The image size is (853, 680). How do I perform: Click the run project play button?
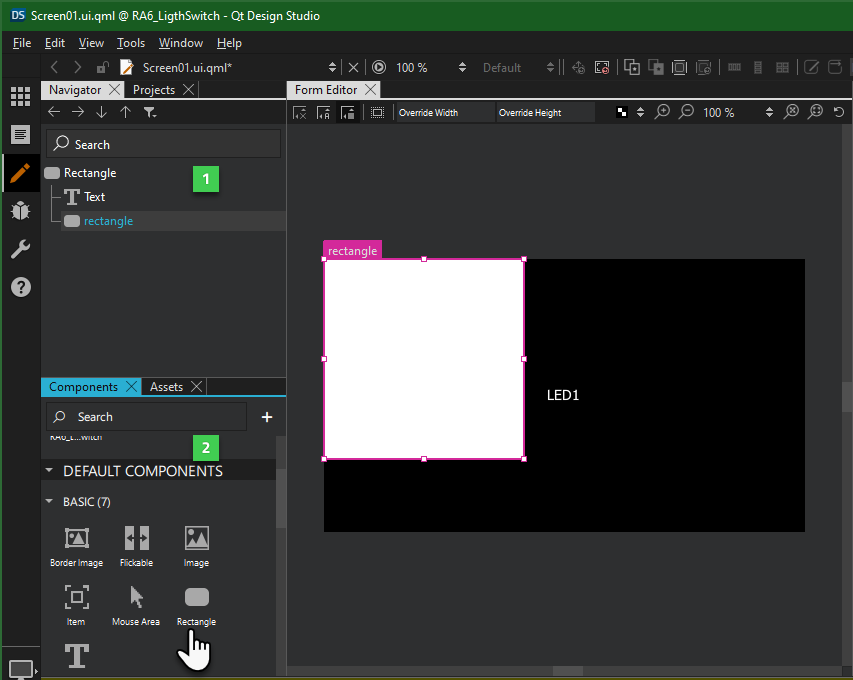pos(379,68)
